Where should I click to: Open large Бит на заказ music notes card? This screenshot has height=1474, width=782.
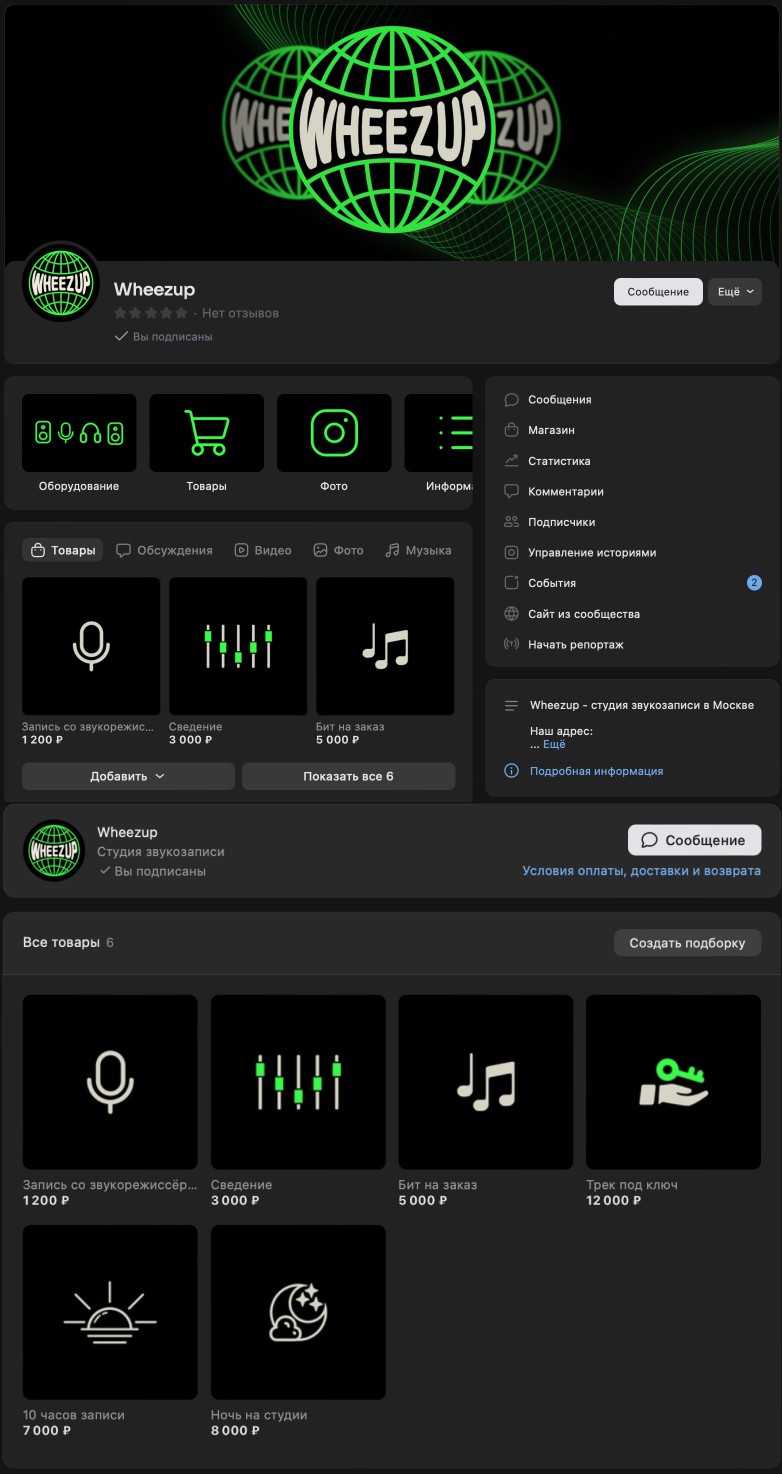[486, 1082]
